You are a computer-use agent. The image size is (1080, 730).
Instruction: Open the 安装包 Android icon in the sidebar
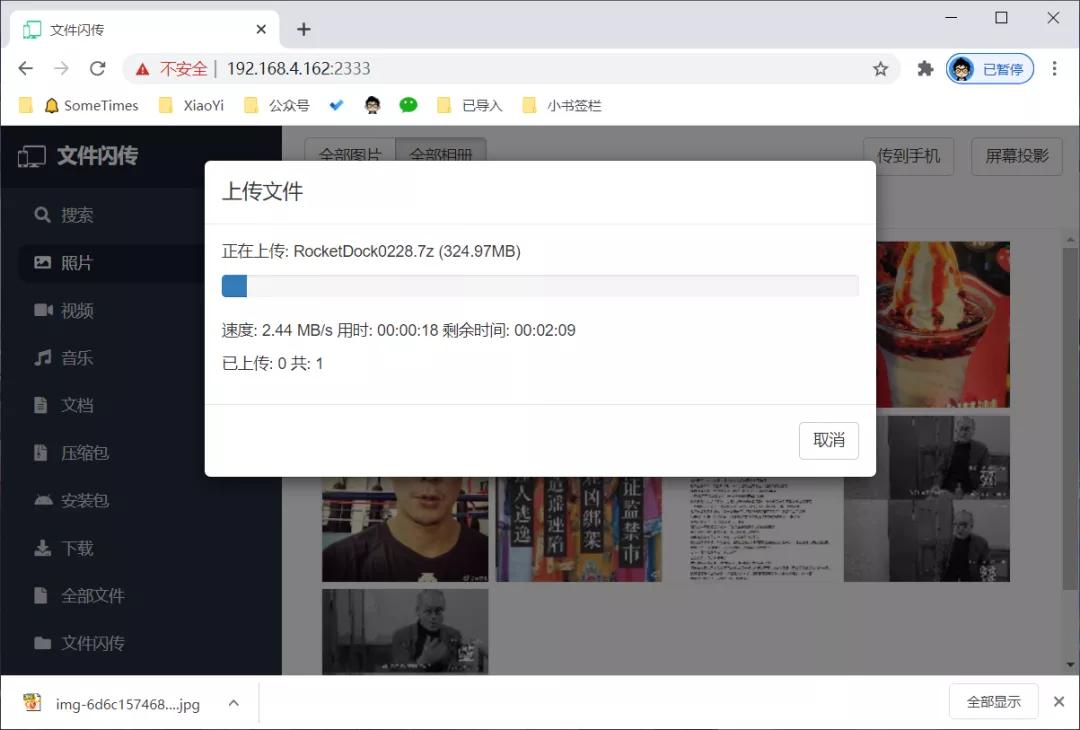43,500
